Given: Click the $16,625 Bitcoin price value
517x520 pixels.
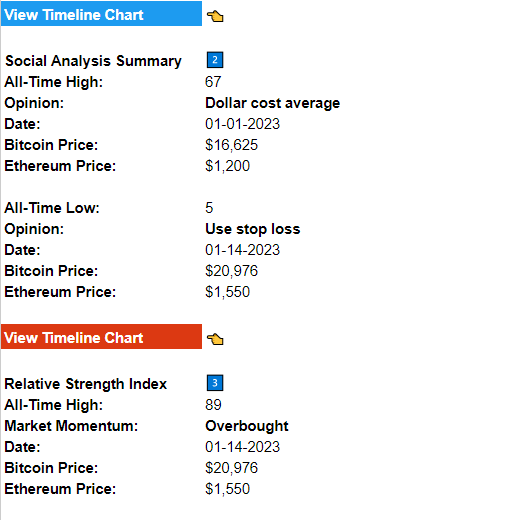Looking at the screenshot, I should 232,145.
